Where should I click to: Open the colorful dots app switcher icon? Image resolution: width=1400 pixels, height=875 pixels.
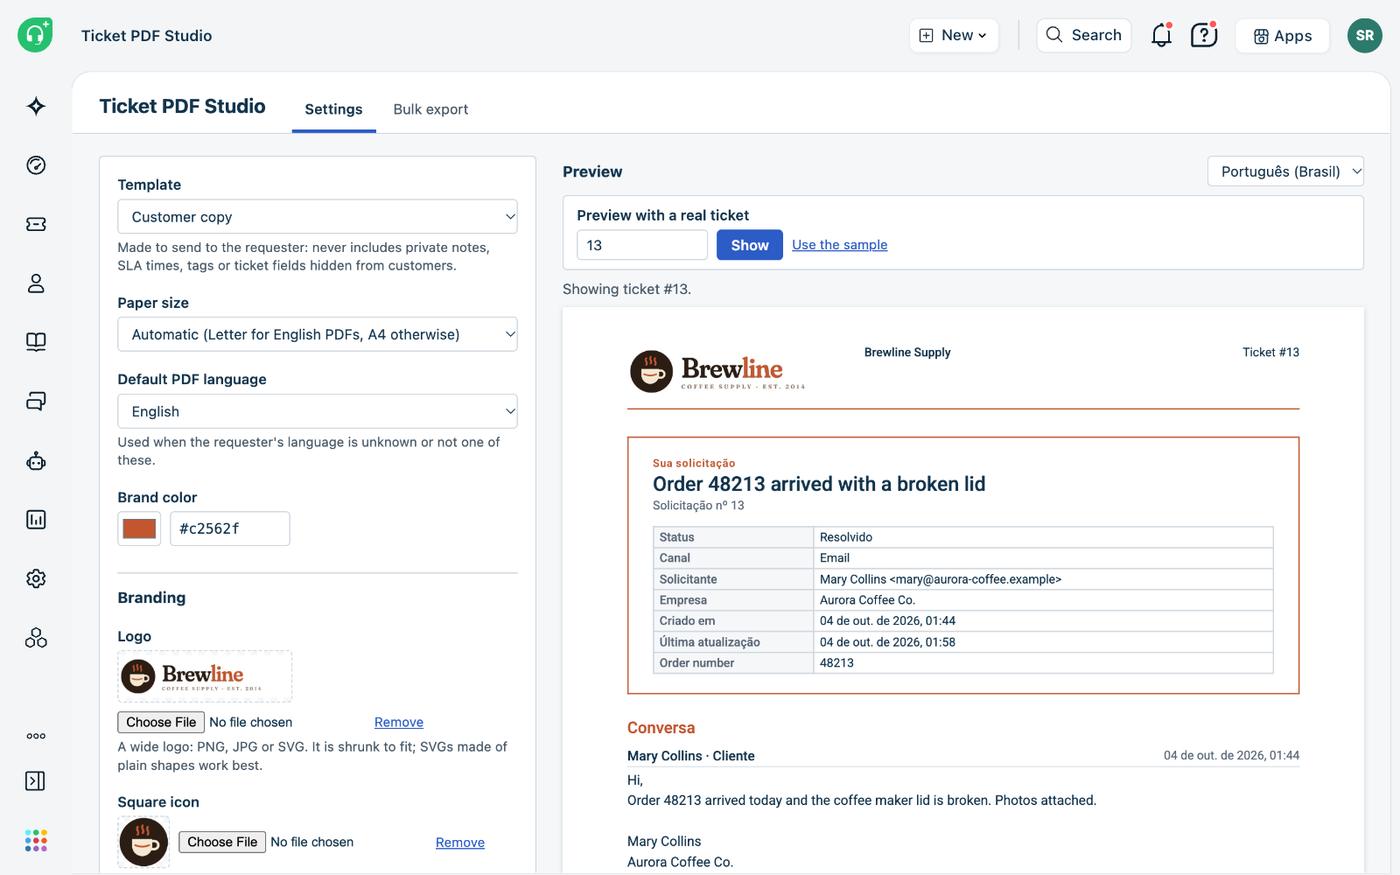point(36,840)
